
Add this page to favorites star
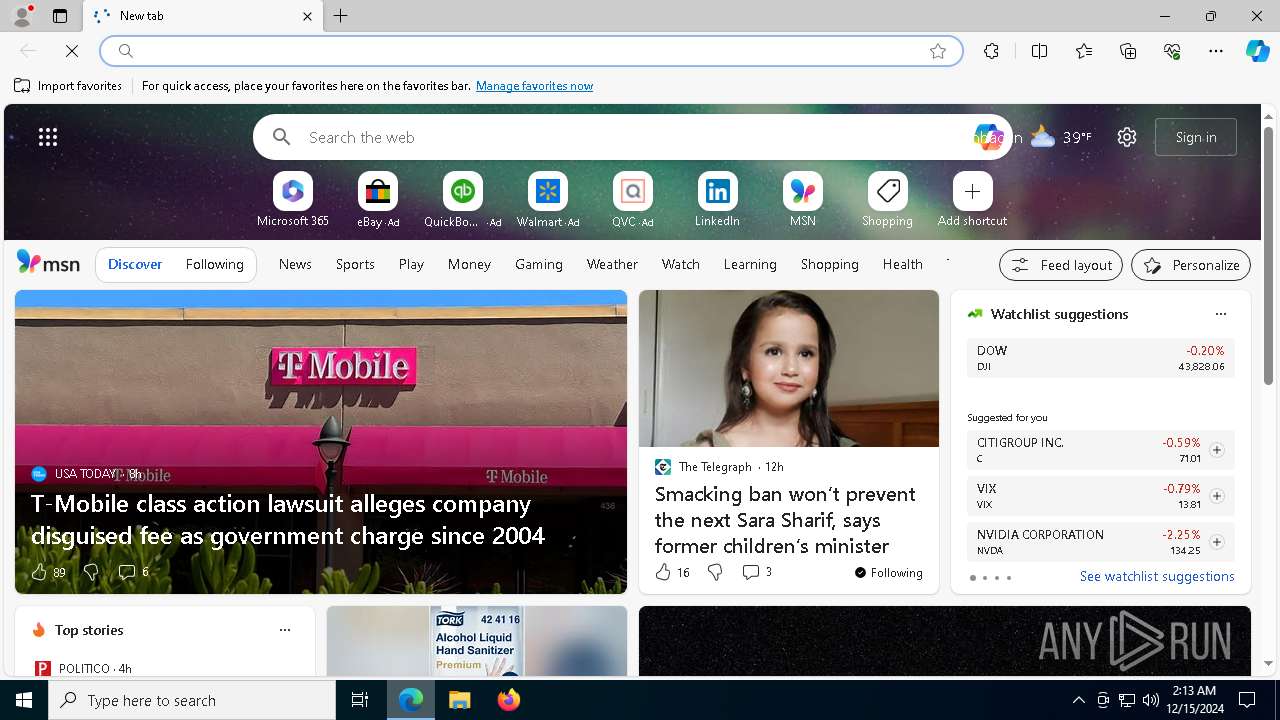[938, 51]
